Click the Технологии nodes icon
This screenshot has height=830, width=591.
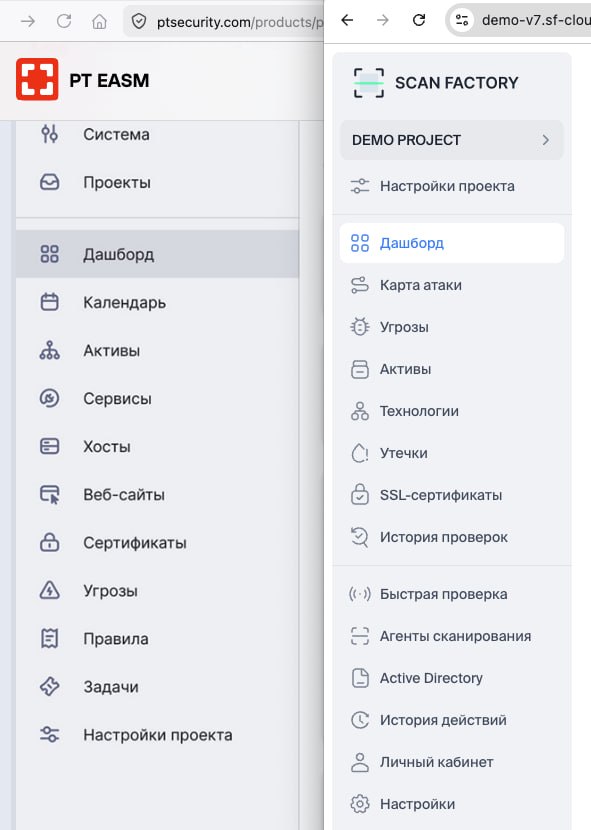[x=360, y=411]
